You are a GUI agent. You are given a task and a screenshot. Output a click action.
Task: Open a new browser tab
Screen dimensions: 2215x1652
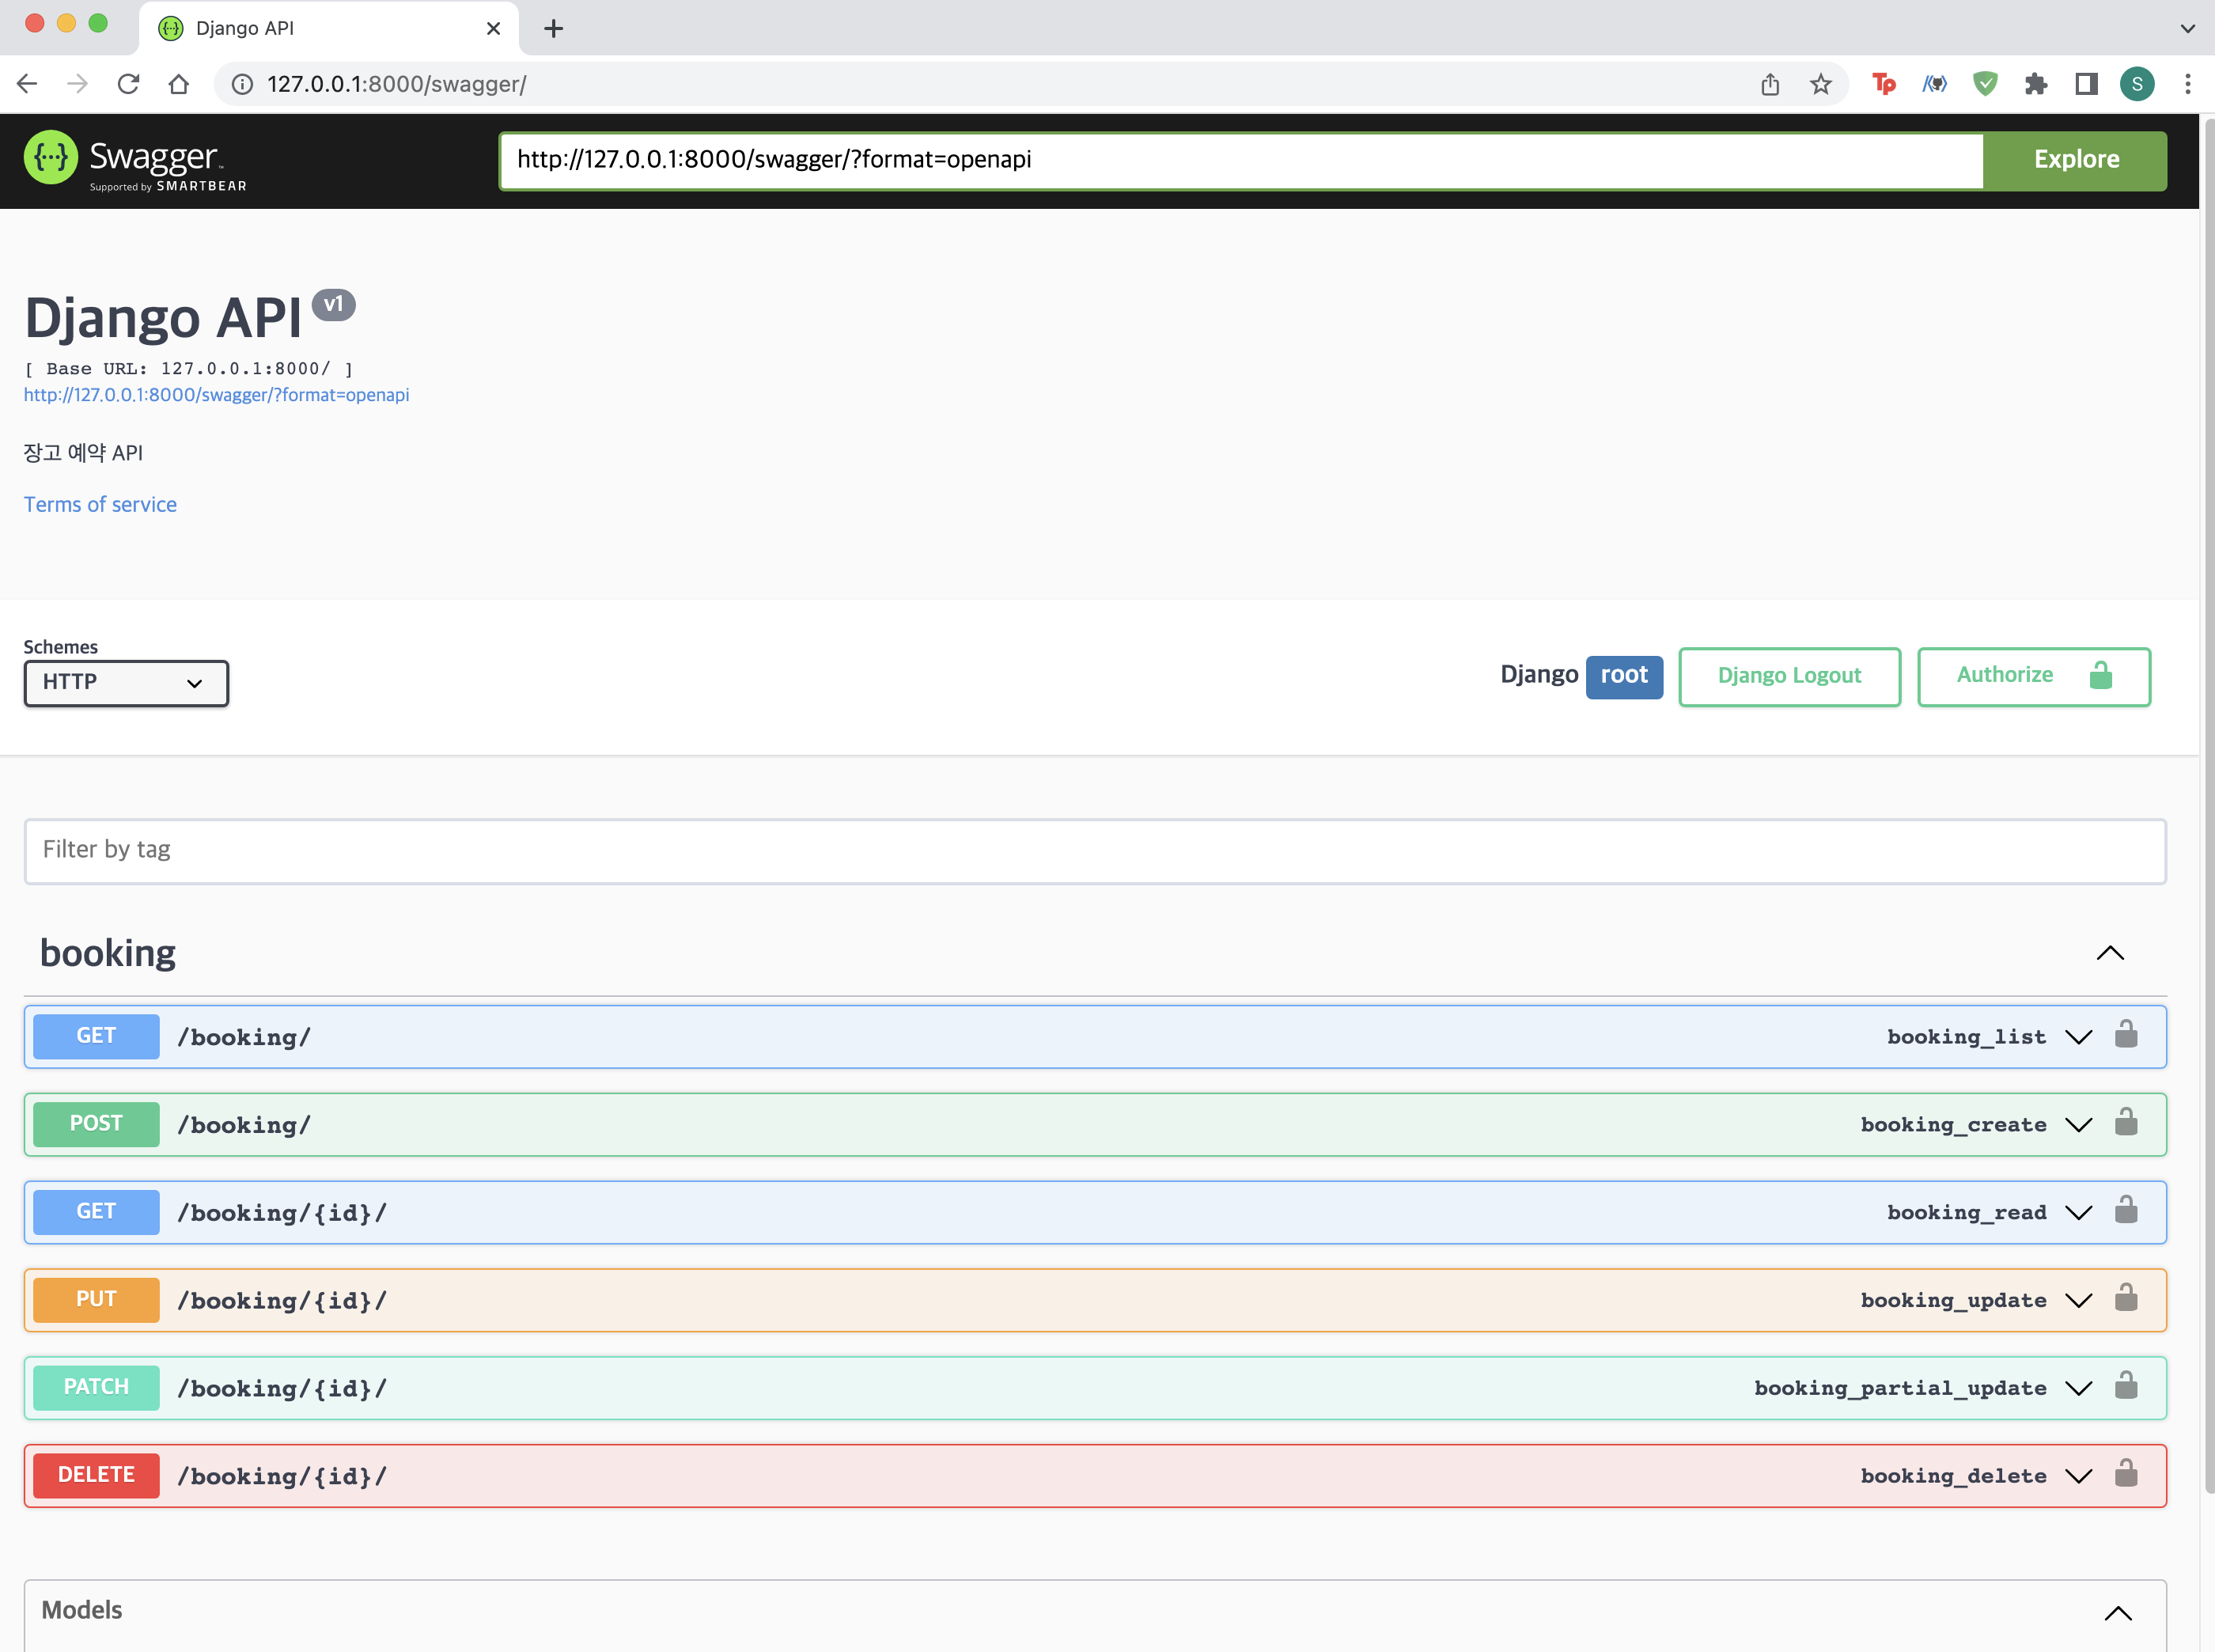553,28
